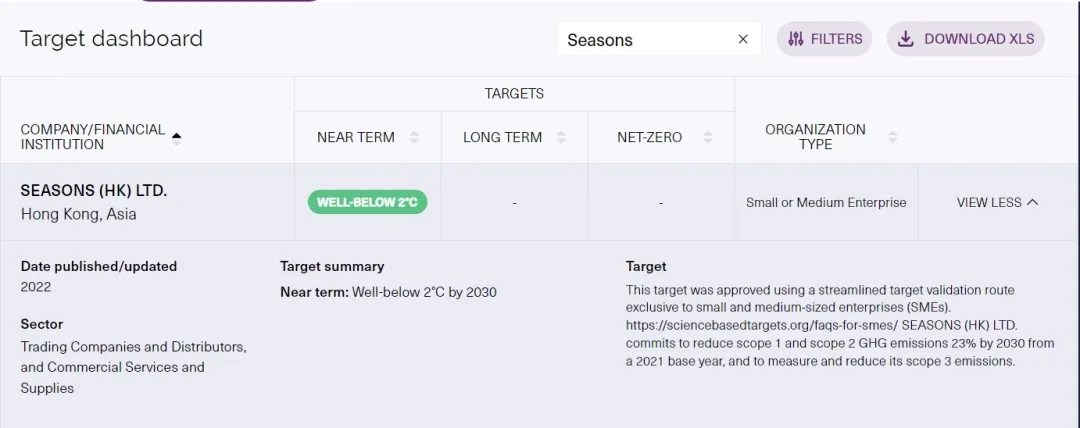The width and height of the screenshot is (1080, 428).
Task: Click the View Less chevron icon
Action: (1032, 202)
